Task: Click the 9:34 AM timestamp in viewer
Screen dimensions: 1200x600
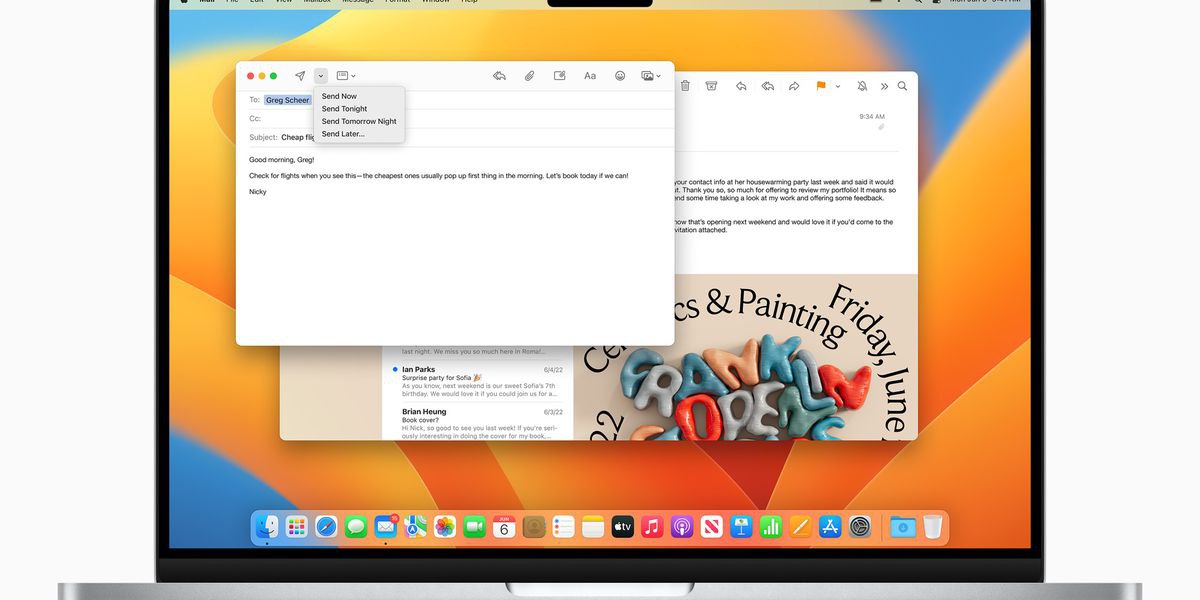Action: pyautogui.click(x=872, y=116)
